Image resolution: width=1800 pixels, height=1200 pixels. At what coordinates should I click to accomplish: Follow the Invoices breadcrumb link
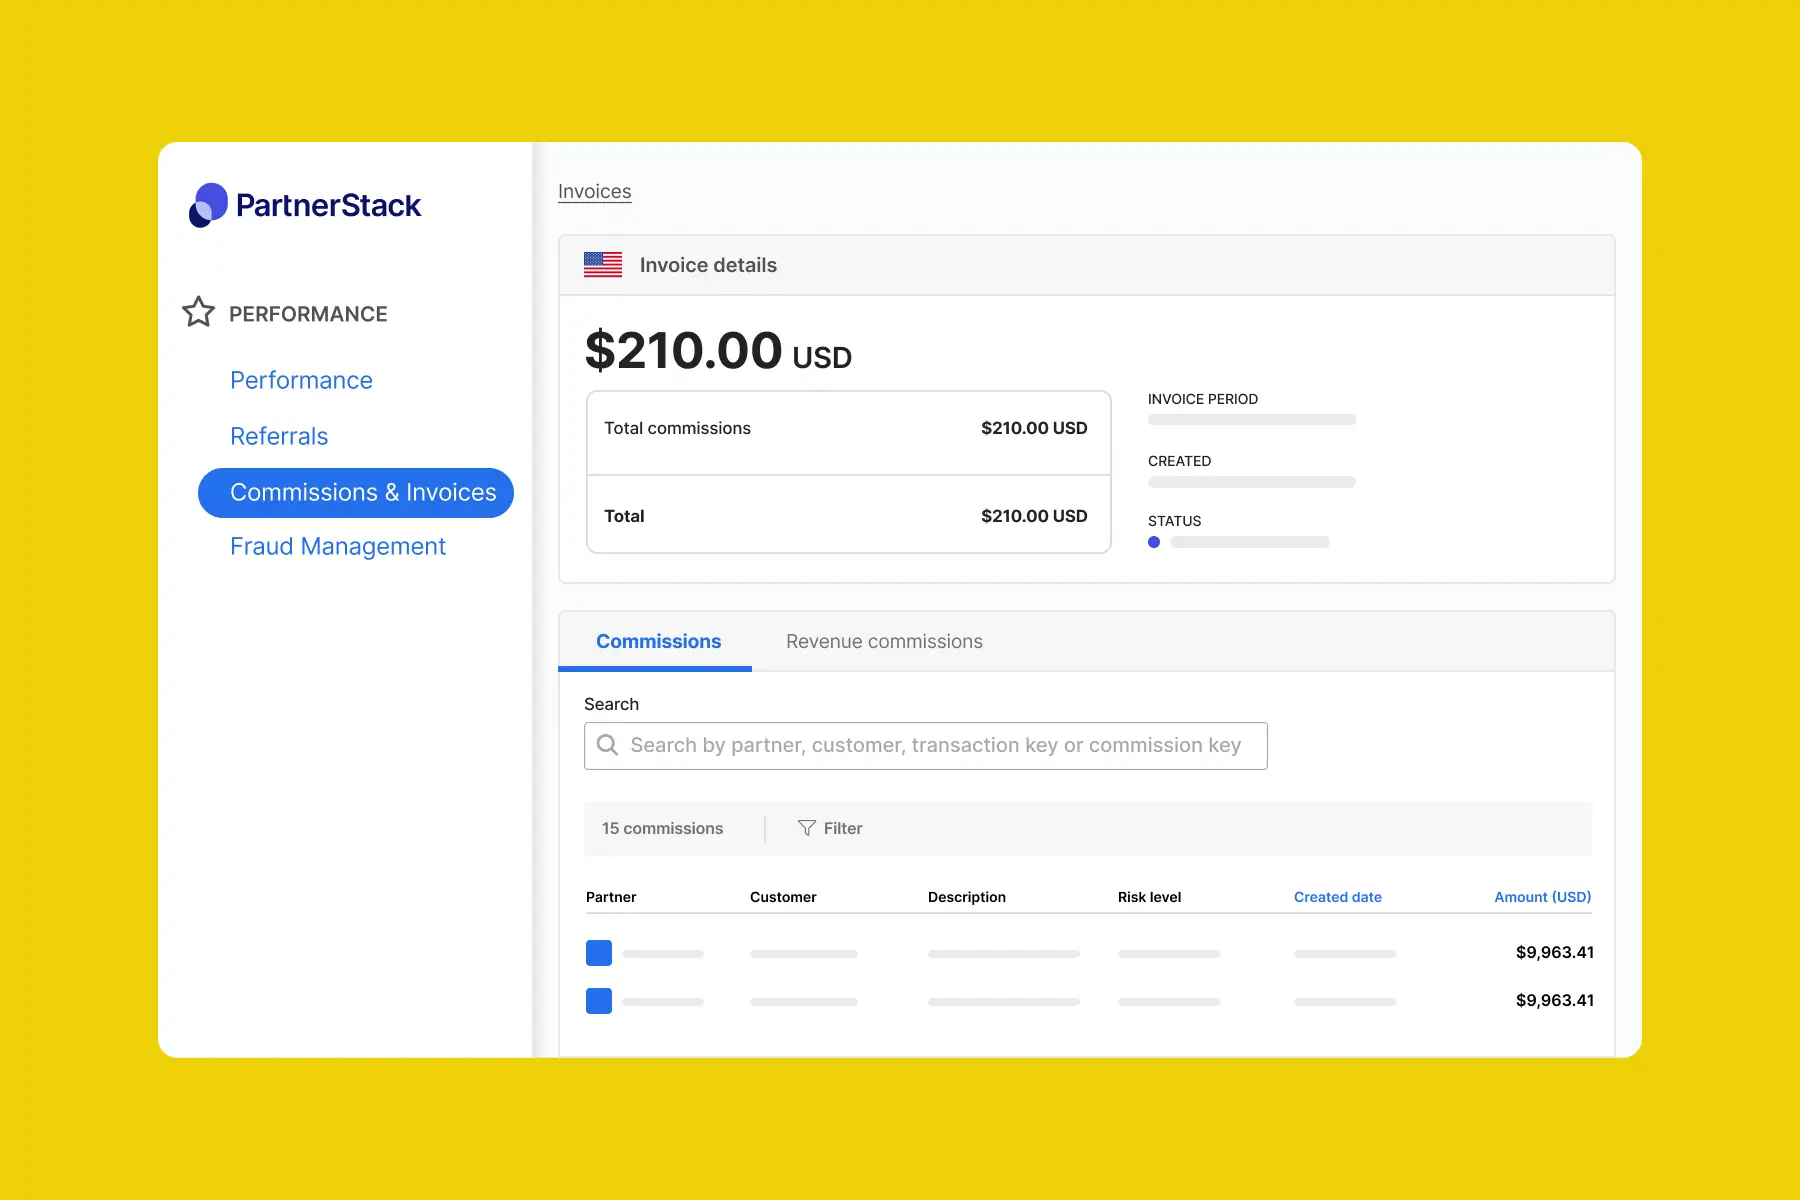pyautogui.click(x=594, y=191)
